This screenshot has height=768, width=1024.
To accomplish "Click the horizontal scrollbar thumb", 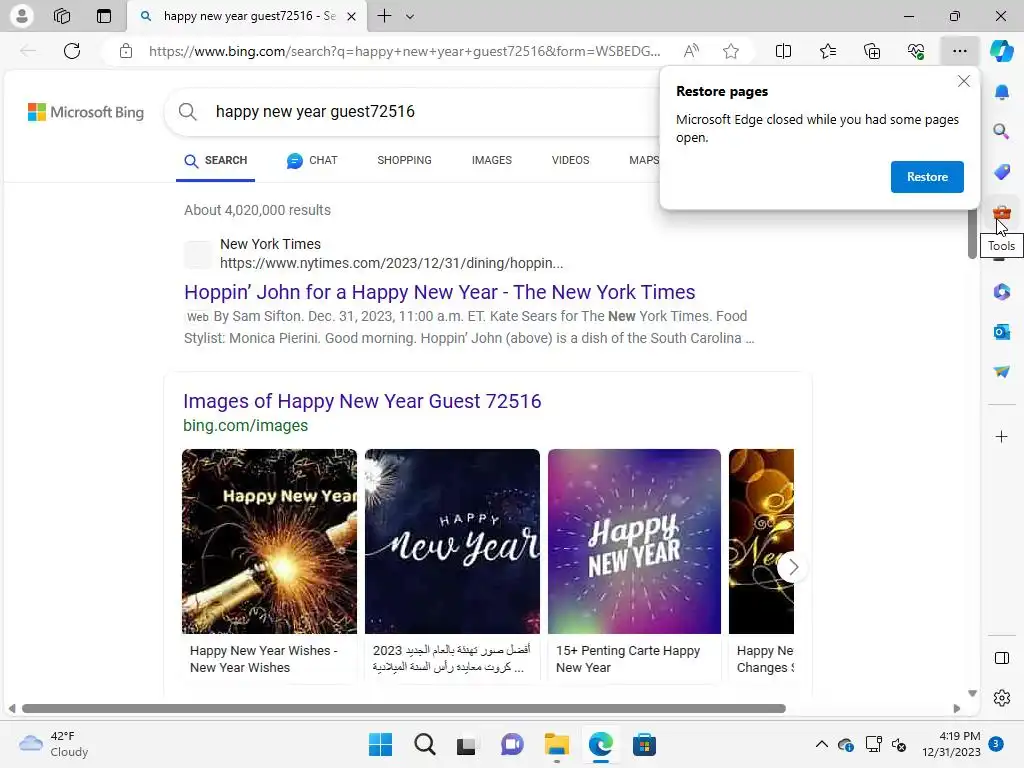I will [x=404, y=709].
